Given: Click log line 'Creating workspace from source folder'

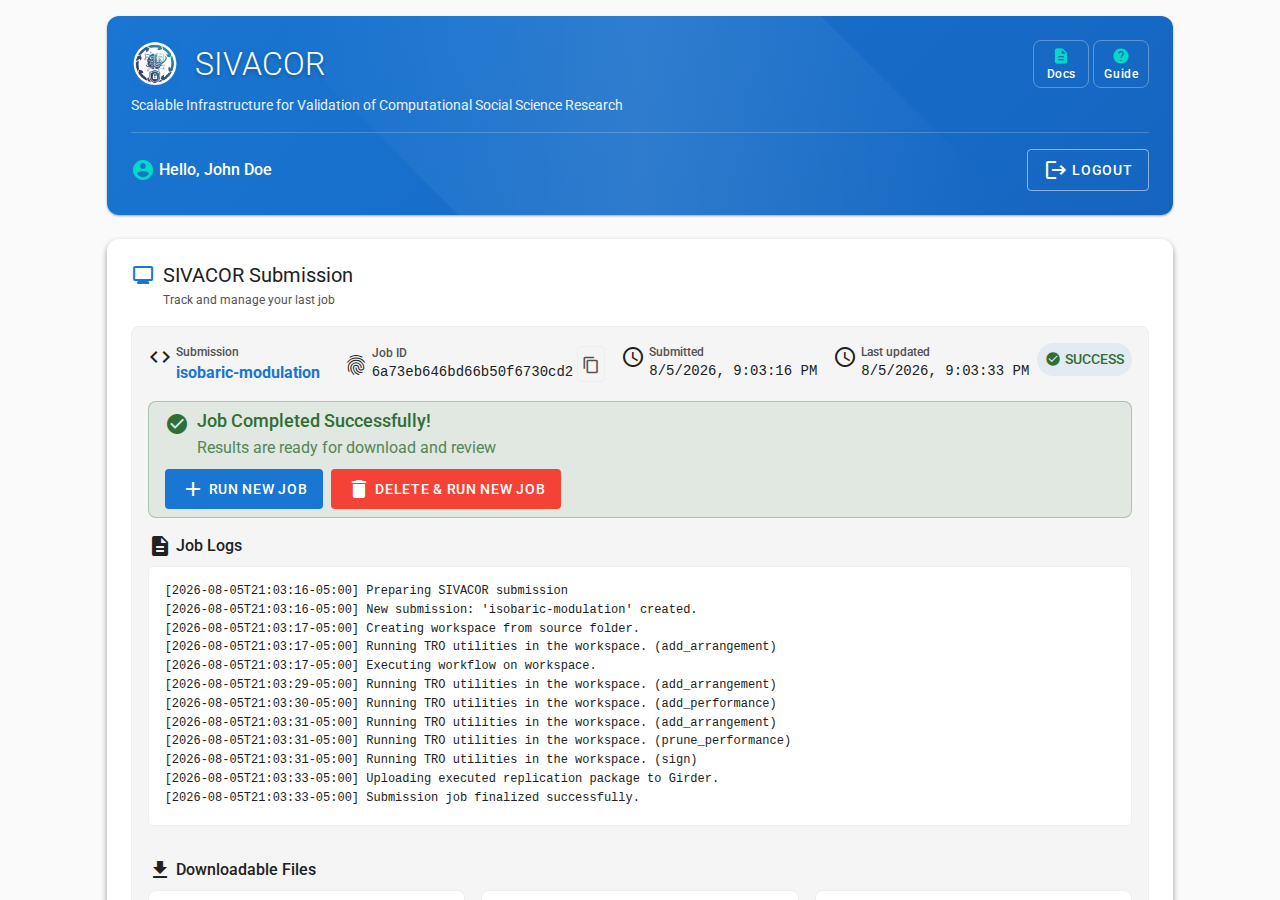Looking at the screenshot, I should [x=402, y=628].
